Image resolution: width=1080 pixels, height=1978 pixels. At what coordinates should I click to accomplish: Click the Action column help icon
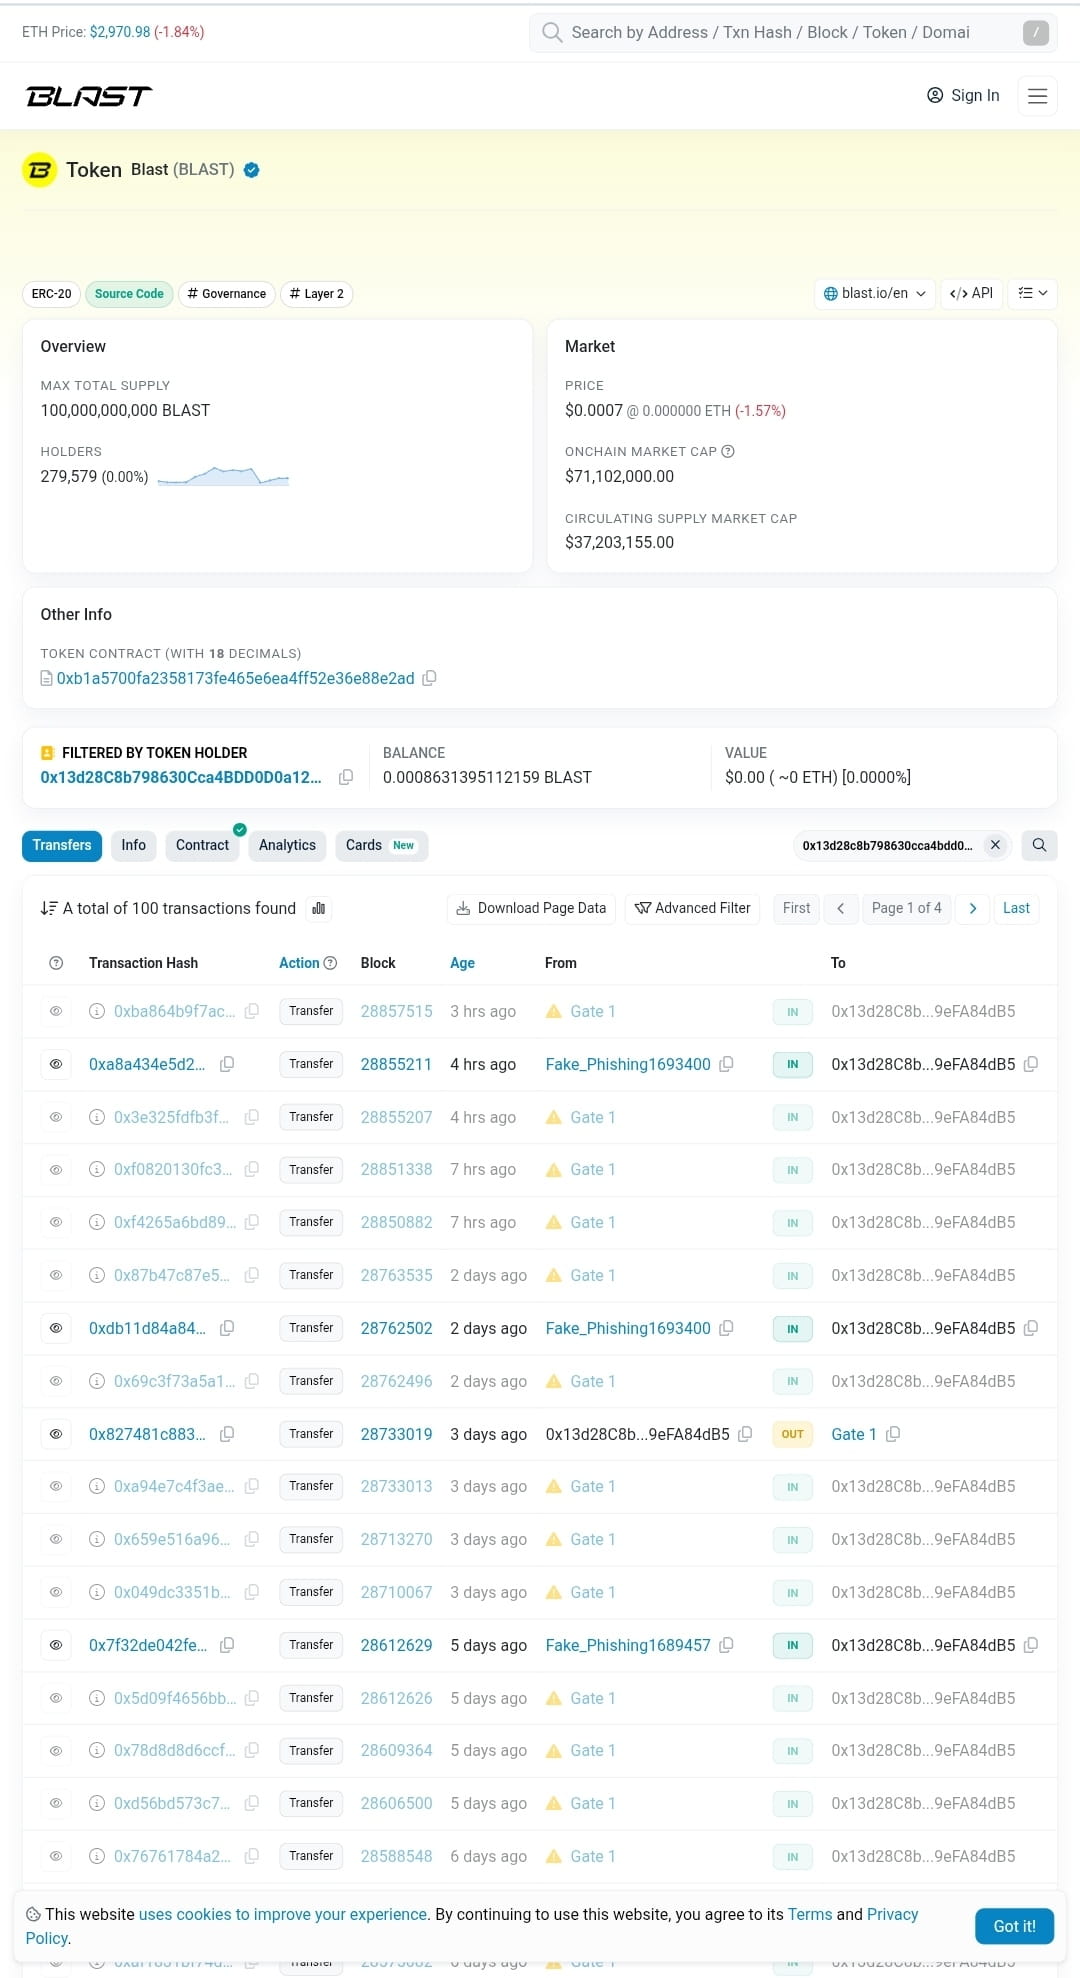(x=331, y=963)
